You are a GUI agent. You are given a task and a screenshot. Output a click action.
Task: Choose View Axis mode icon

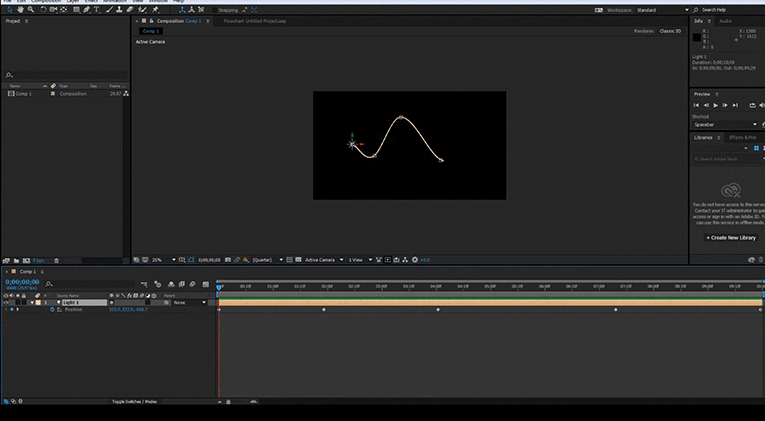[x=201, y=10]
